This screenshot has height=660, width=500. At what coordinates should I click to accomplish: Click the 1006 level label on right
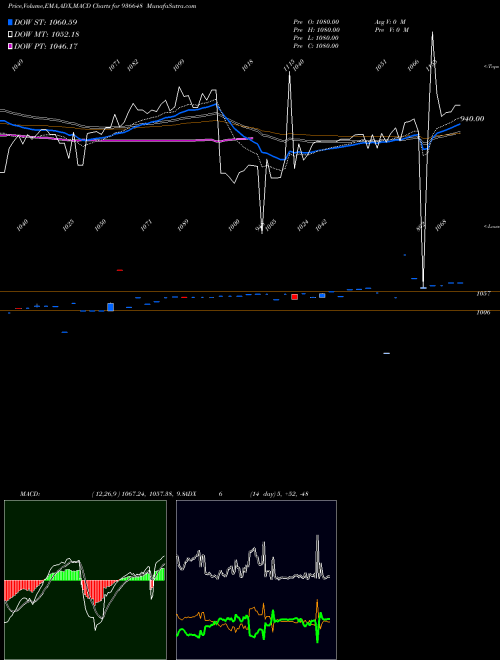tap(483, 313)
